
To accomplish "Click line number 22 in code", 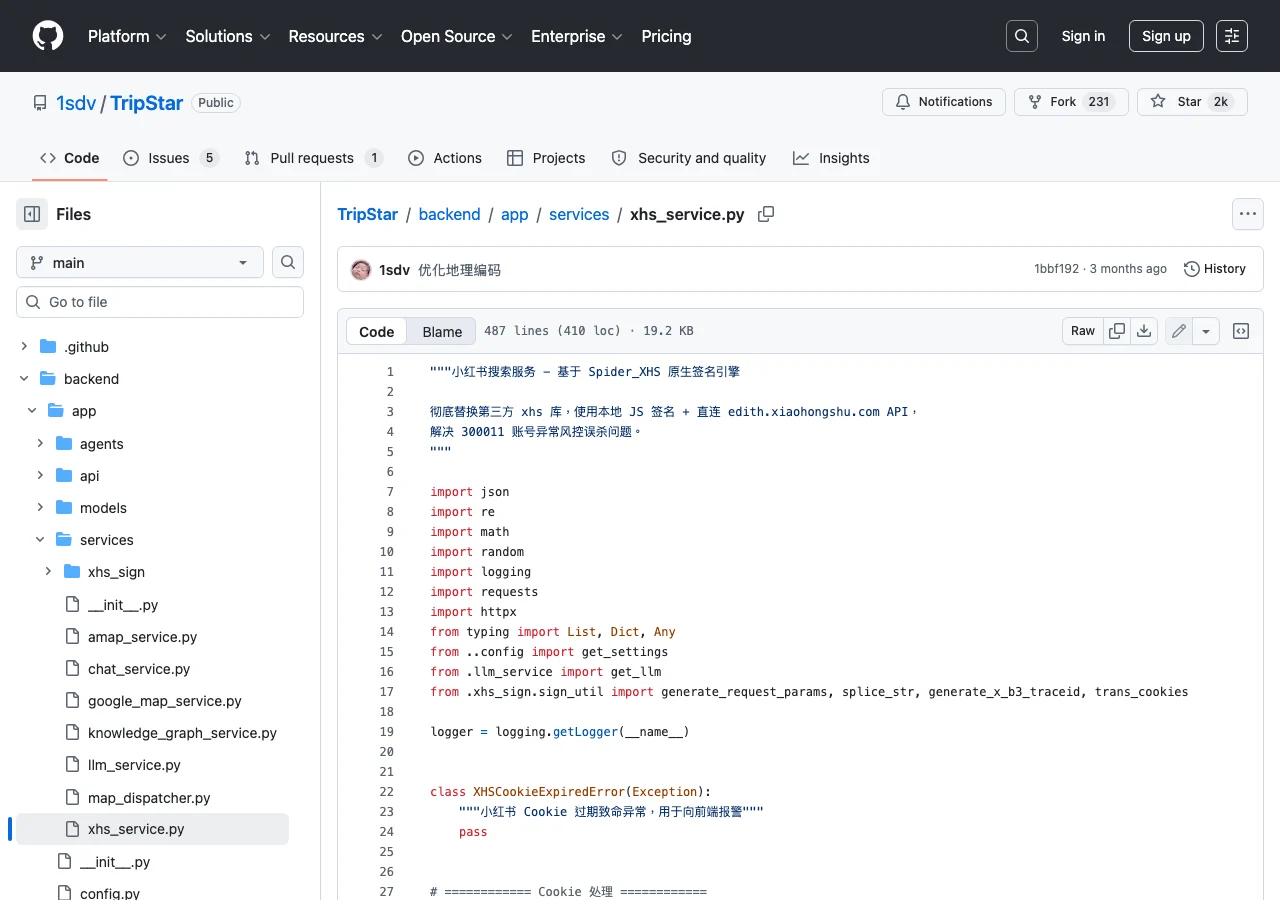I will pyautogui.click(x=387, y=791).
